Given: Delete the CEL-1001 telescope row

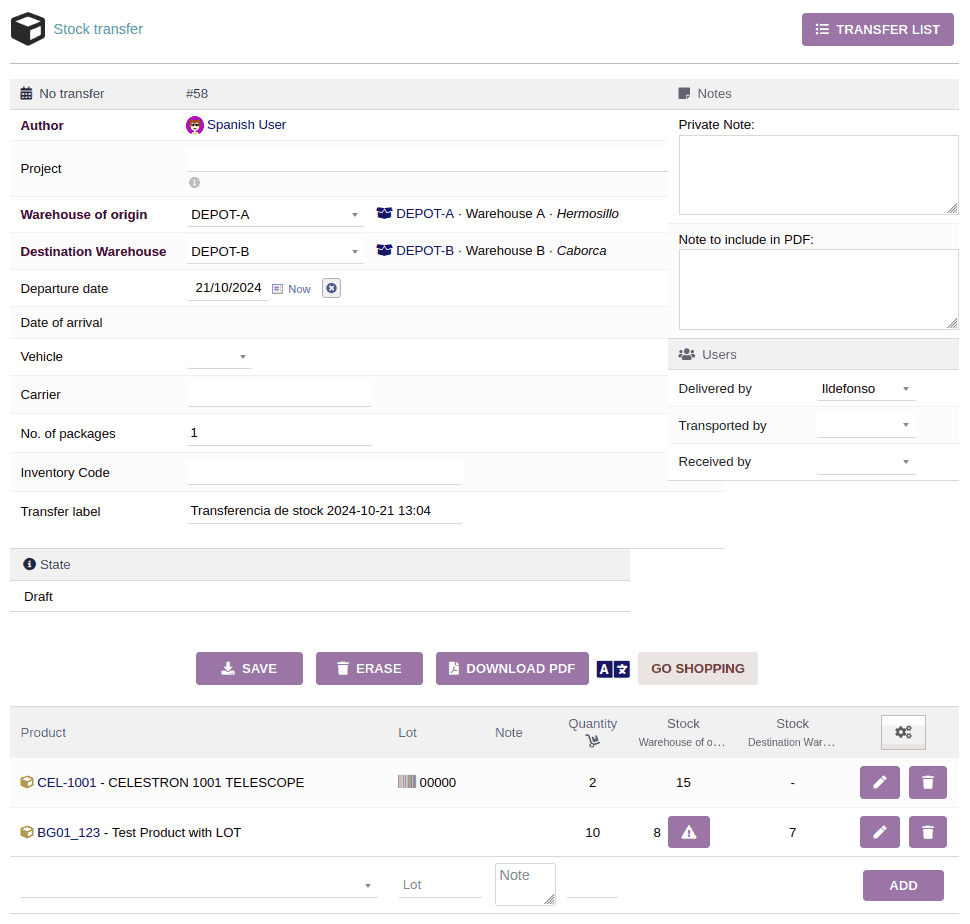Looking at the screenshot, I should pos(927,782).
